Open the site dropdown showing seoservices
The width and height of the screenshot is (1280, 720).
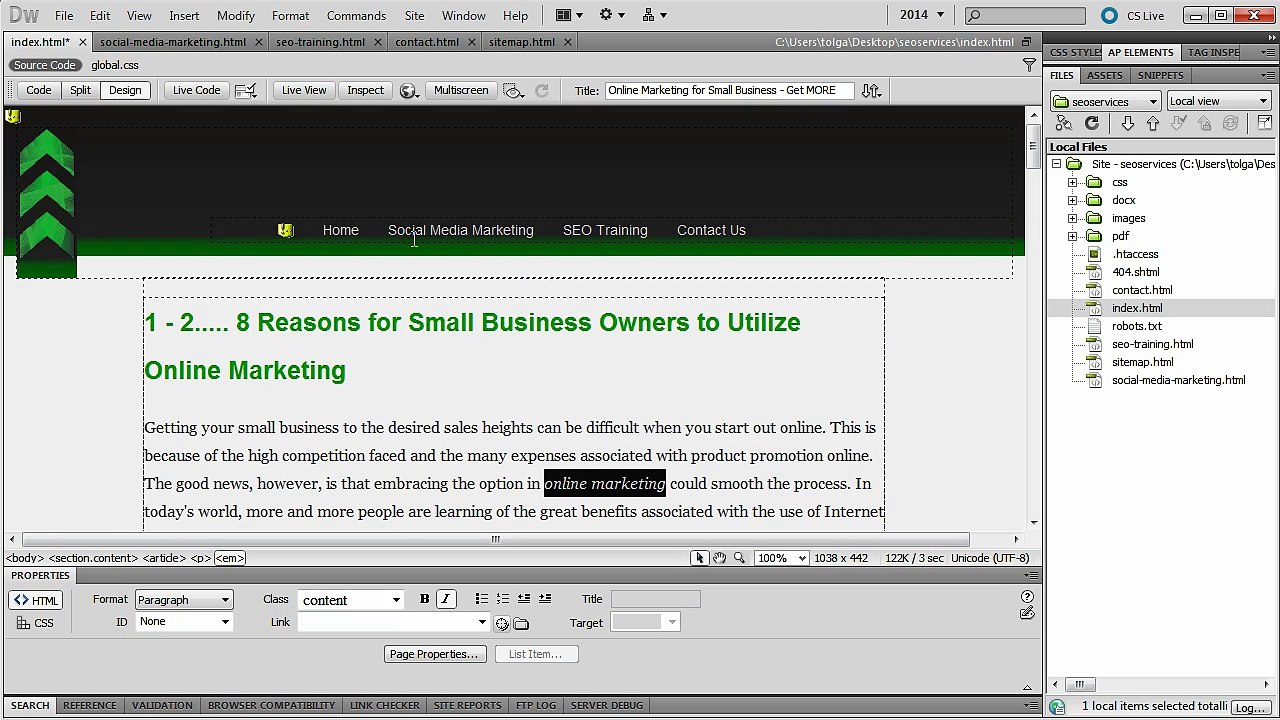tap(1106, 101)
